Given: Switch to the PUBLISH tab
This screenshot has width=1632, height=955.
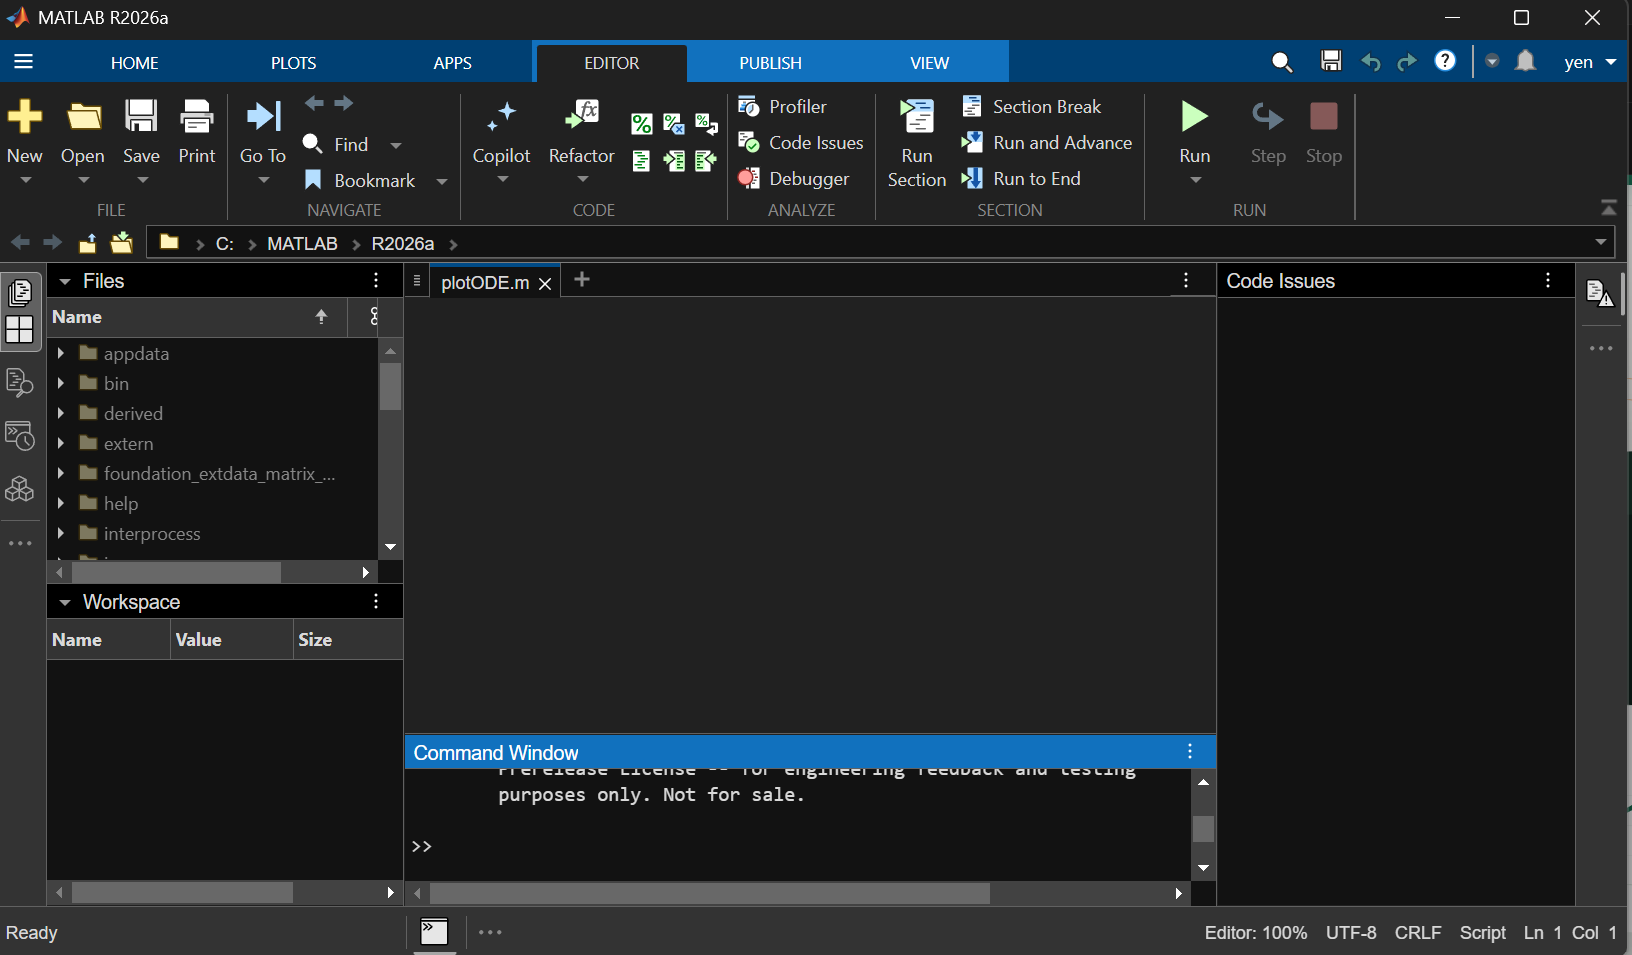Looking at the screenshot, I should (771, 63).
